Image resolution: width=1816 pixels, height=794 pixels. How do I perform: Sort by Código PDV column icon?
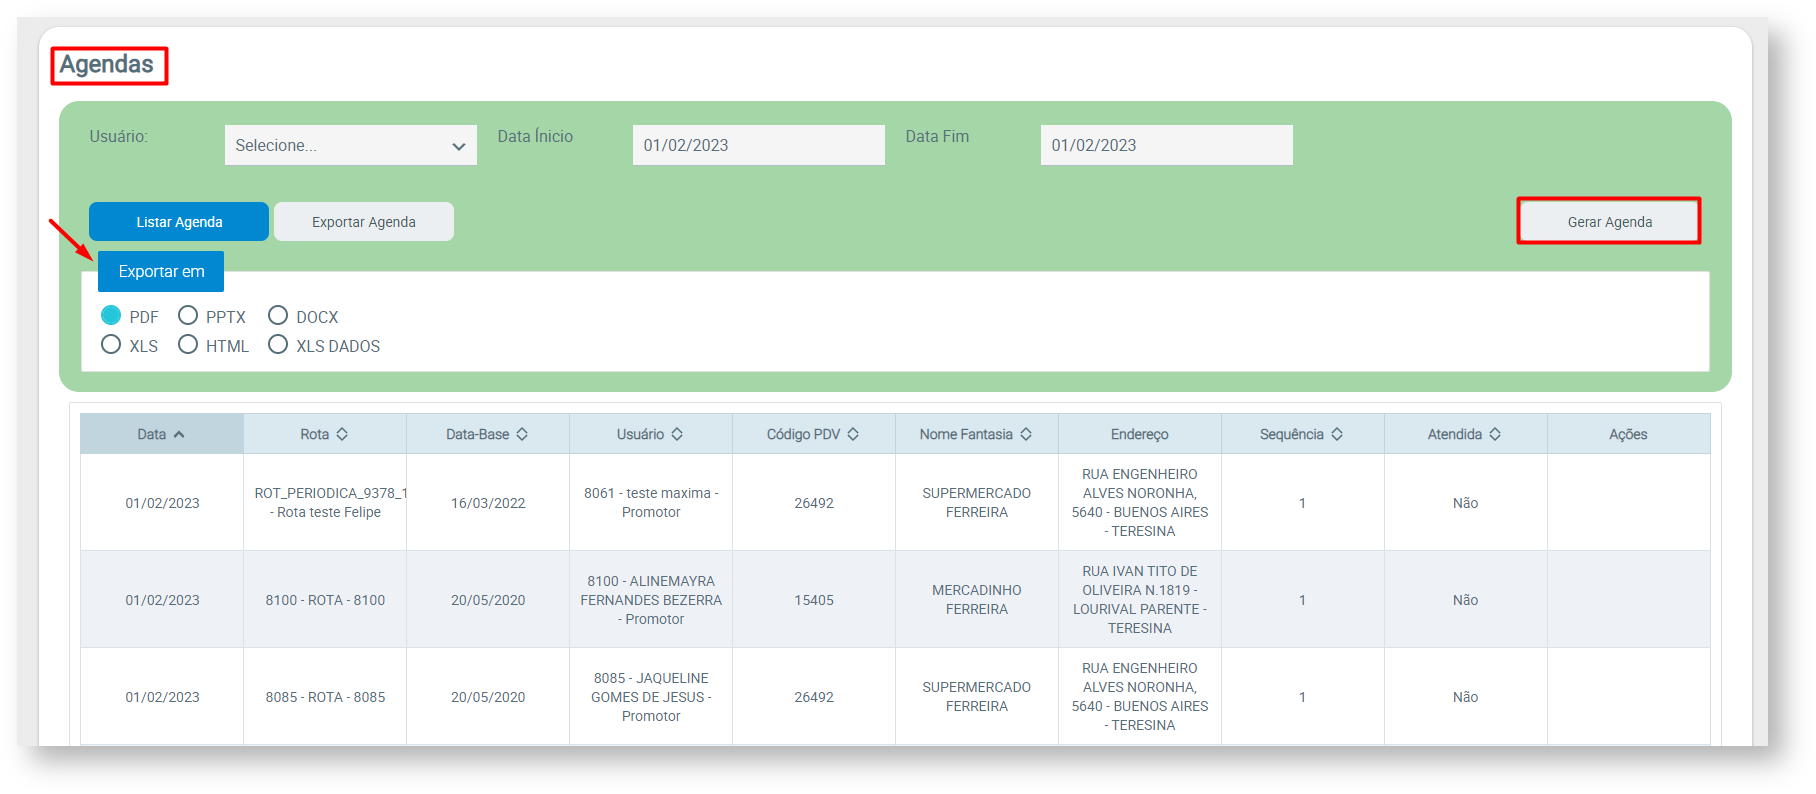tap(853, 435)
